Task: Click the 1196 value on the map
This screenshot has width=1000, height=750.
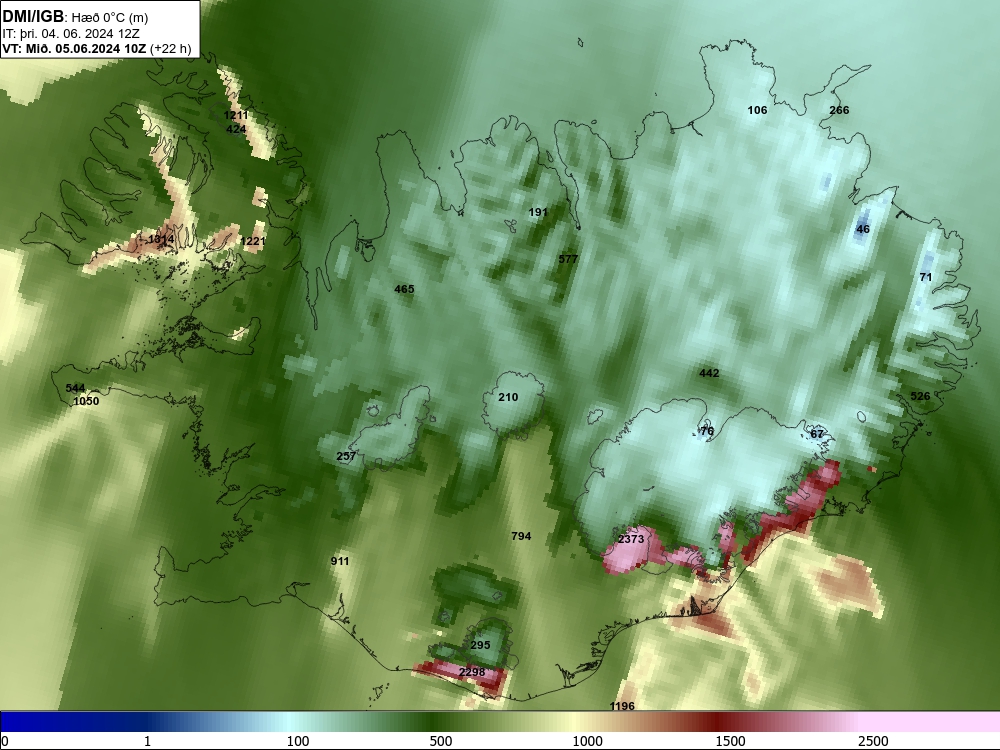Action: tap(622, 706)
